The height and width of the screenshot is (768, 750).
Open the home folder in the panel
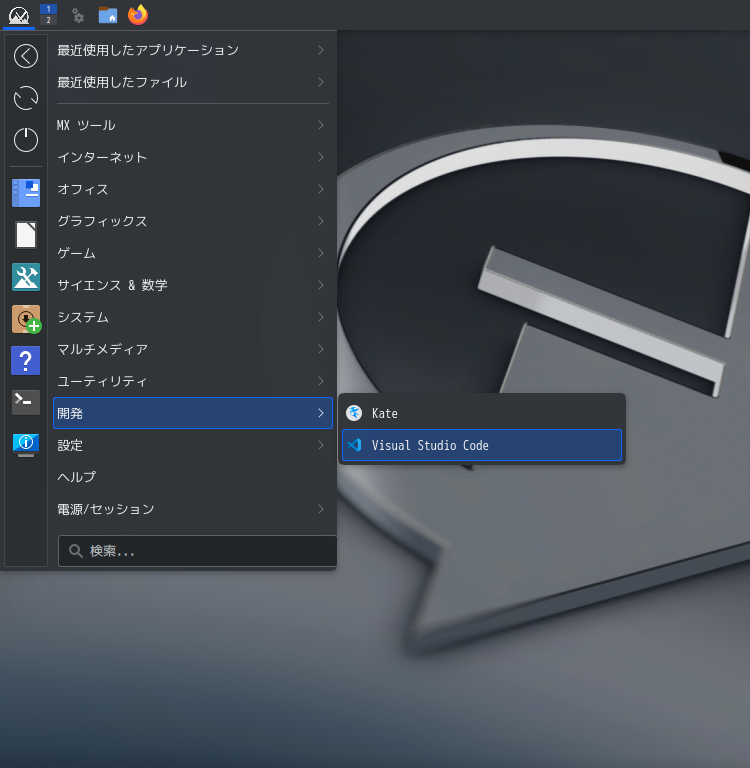click(108, 15)
